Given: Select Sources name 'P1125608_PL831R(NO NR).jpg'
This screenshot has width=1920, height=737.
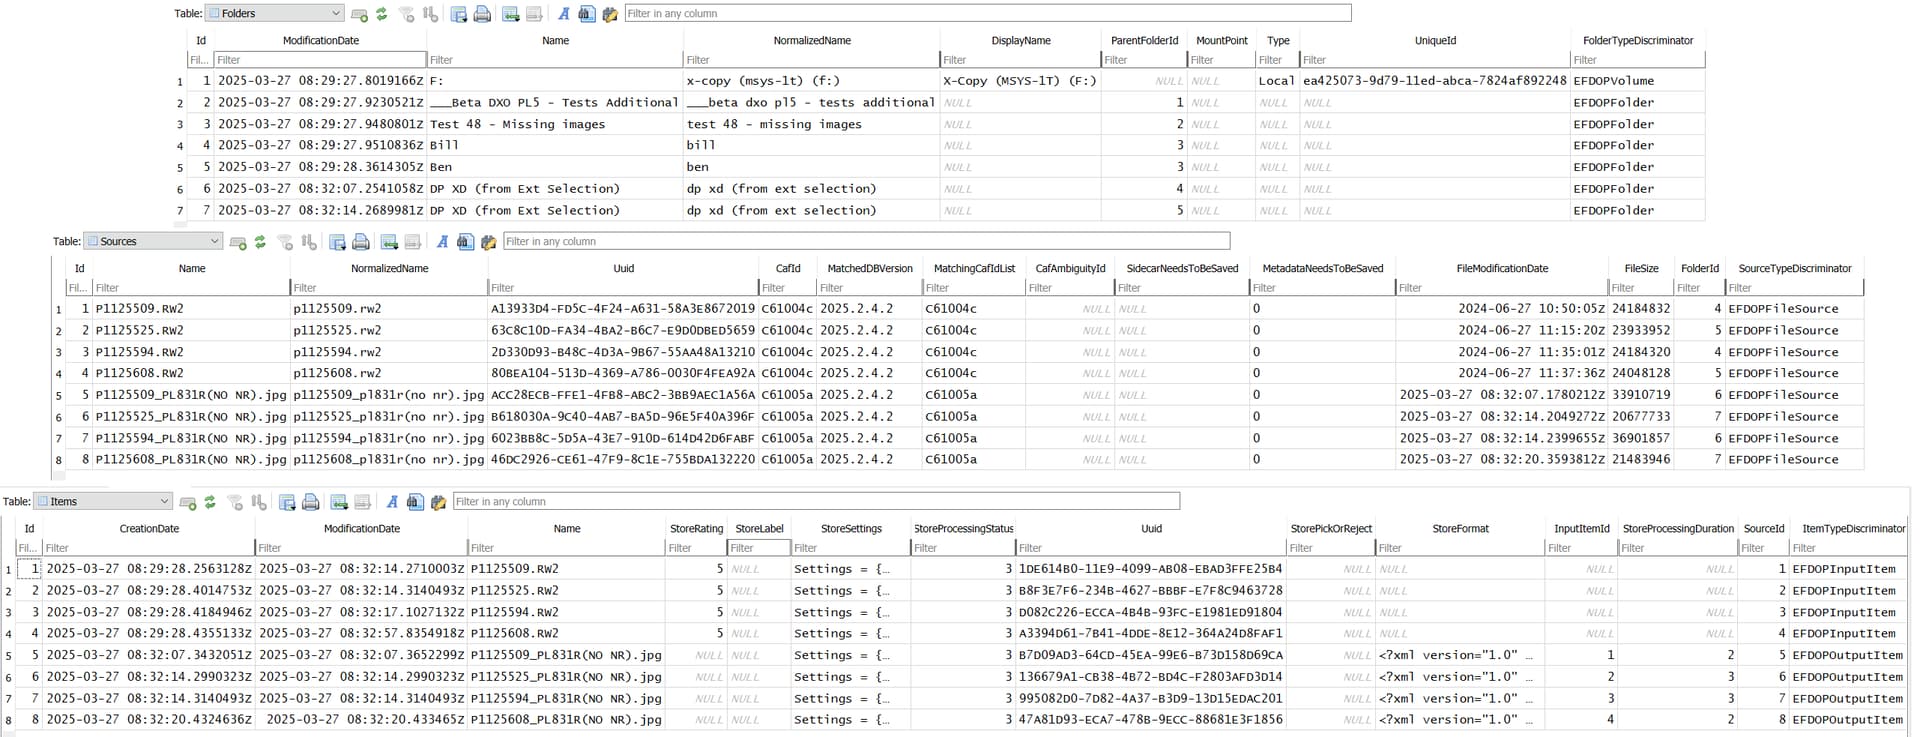Looking at the screenshot, I should pyautogui.click(x=191, y=461).
